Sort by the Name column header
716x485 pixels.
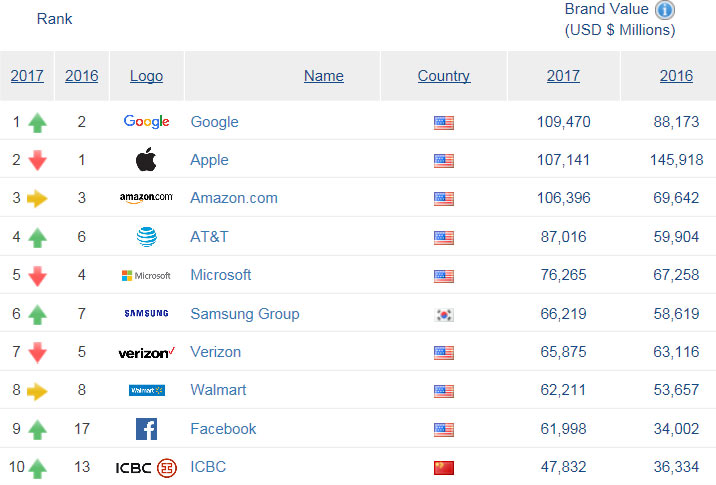tap(323, 76)
